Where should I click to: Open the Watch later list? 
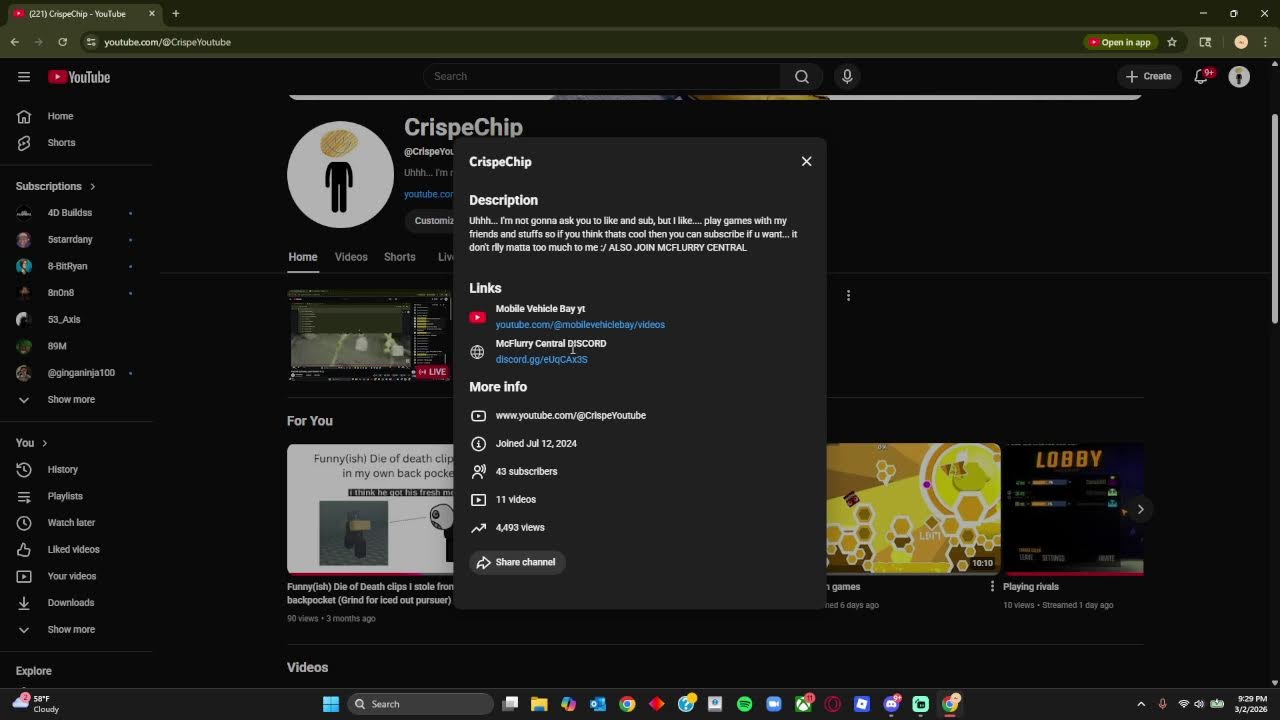[x=70, y=522]
